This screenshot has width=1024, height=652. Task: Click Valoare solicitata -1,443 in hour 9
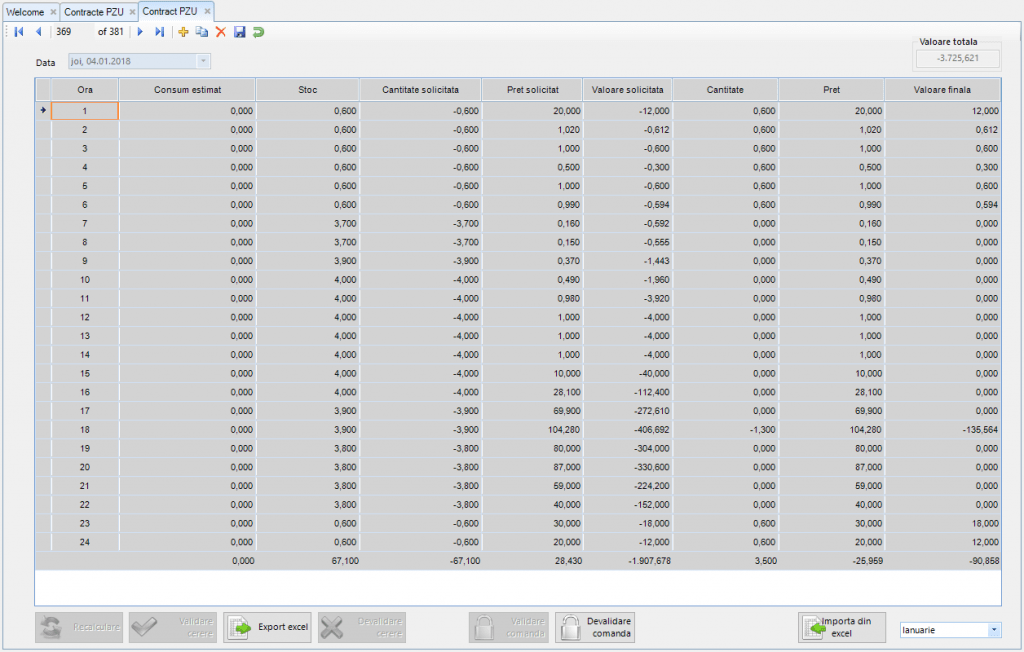[628, 261]
